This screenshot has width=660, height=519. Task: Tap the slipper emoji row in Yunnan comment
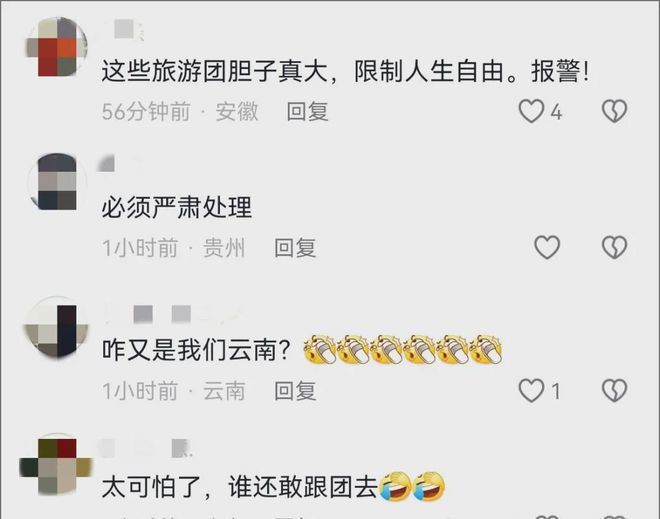tap(403, 349)
